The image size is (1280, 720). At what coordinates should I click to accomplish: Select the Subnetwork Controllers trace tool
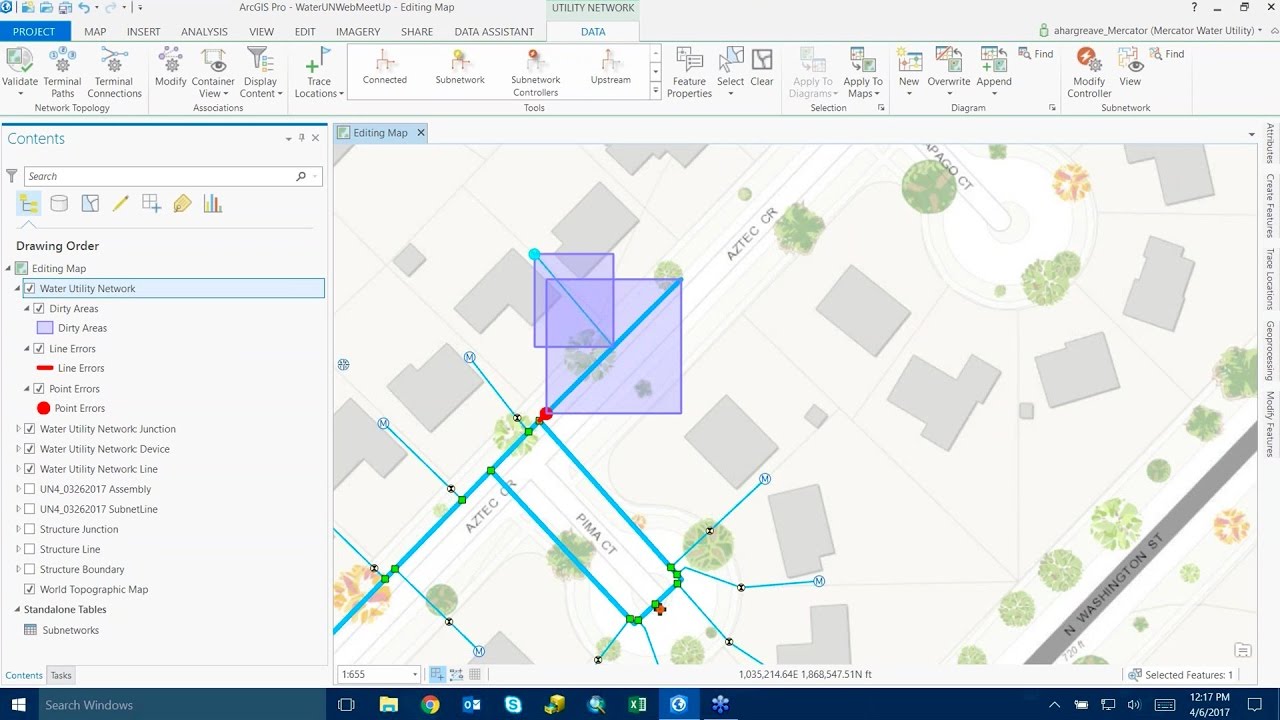[x=535, y=72]
